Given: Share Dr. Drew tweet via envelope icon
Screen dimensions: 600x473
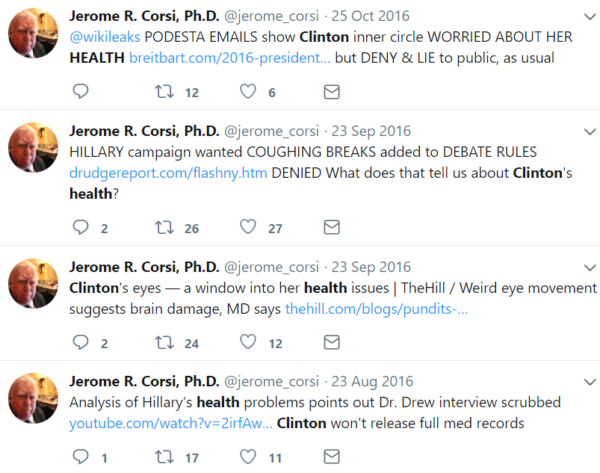Looking at the screenshot, I should pos(331,458).
